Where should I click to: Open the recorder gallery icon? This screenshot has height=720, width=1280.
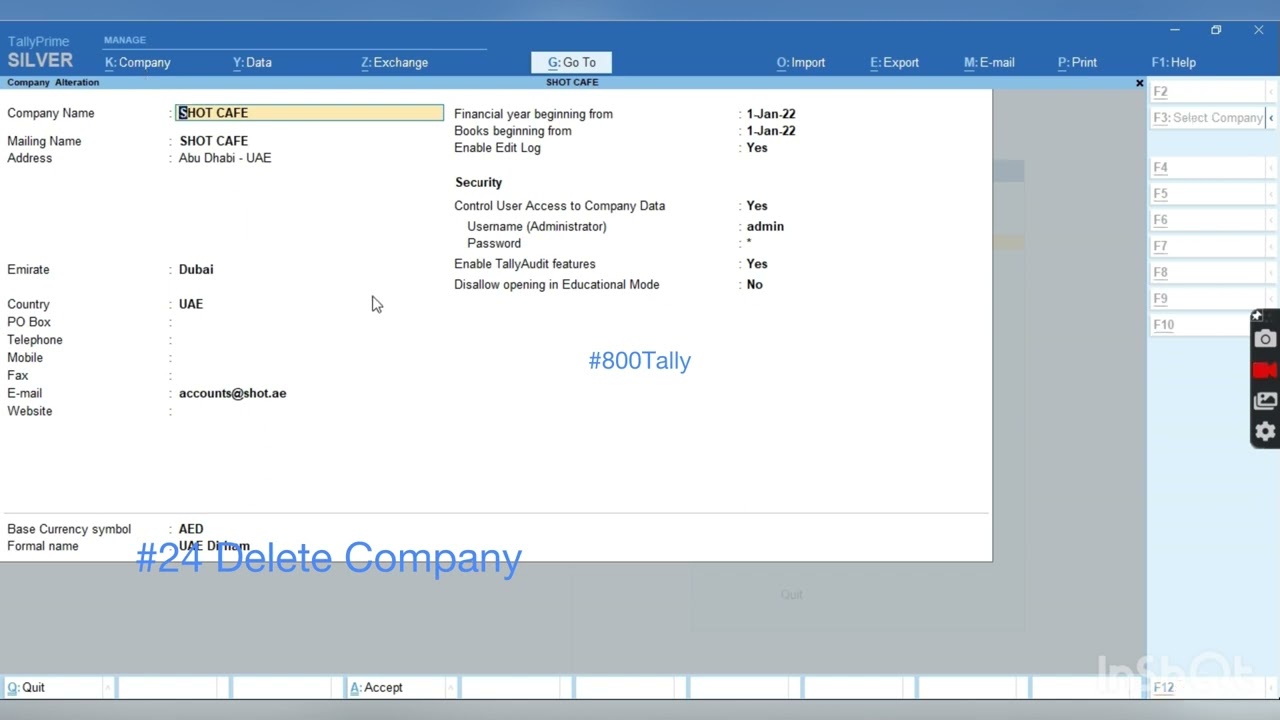(1265, 401)
